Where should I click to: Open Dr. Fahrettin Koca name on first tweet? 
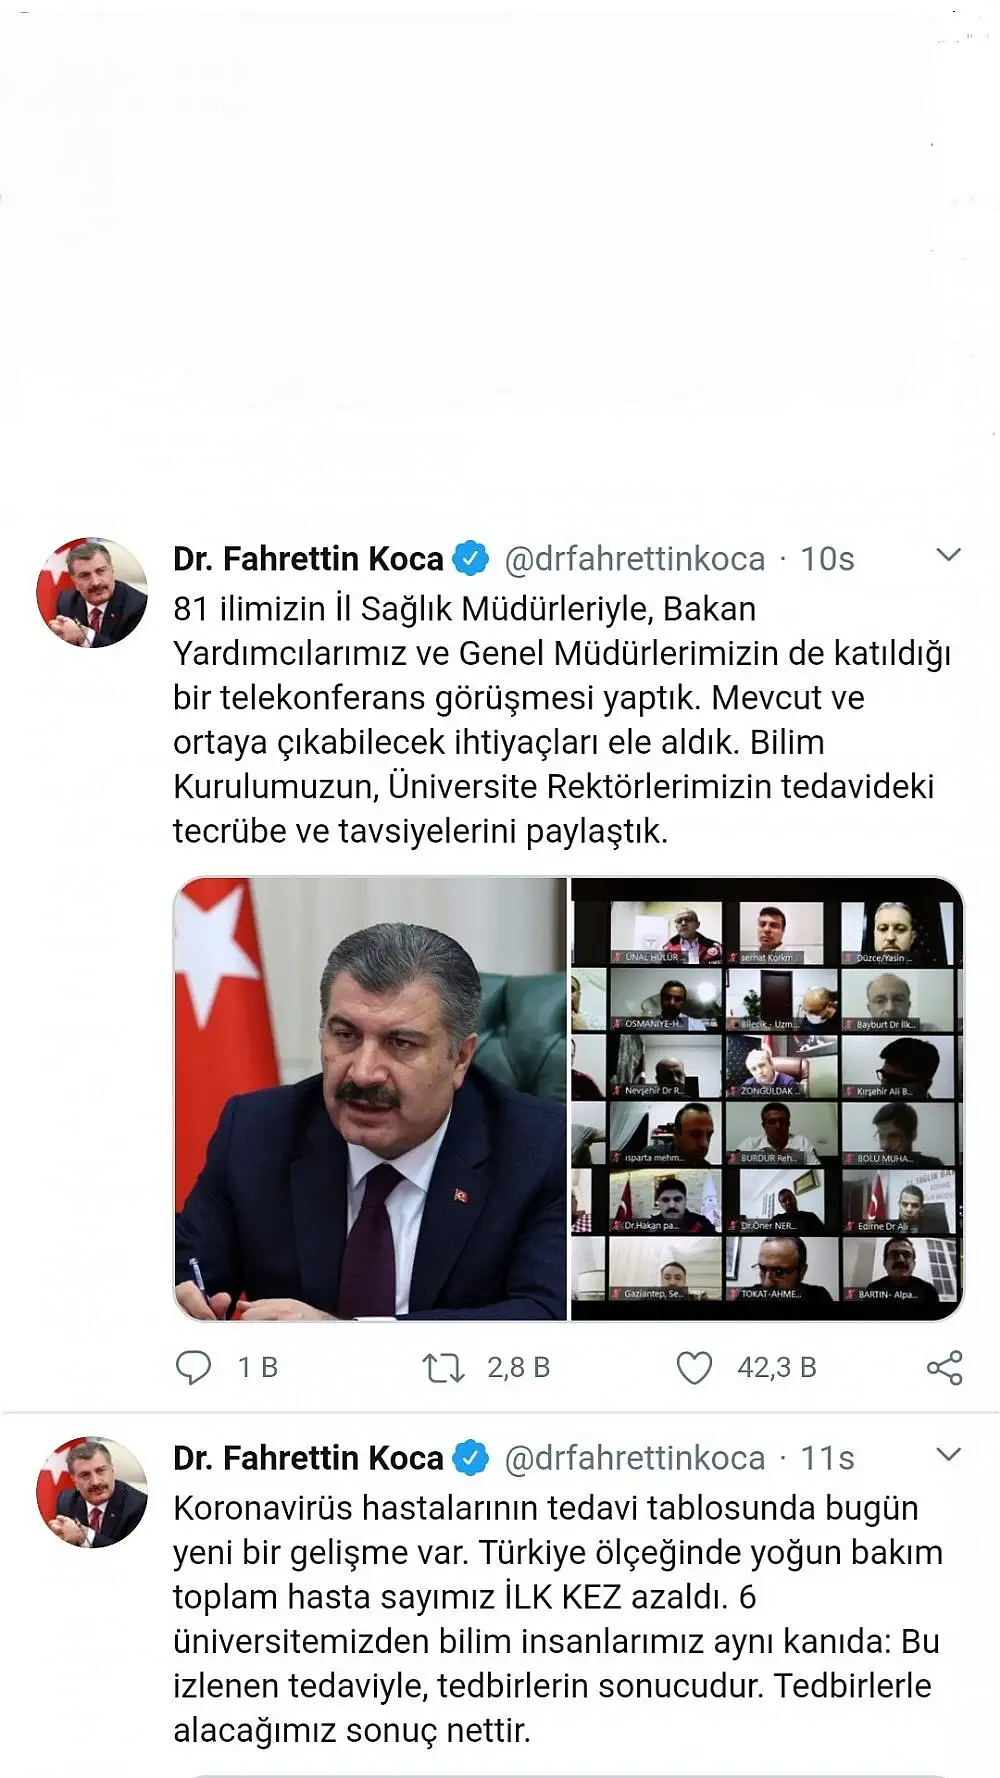[308, 558]
